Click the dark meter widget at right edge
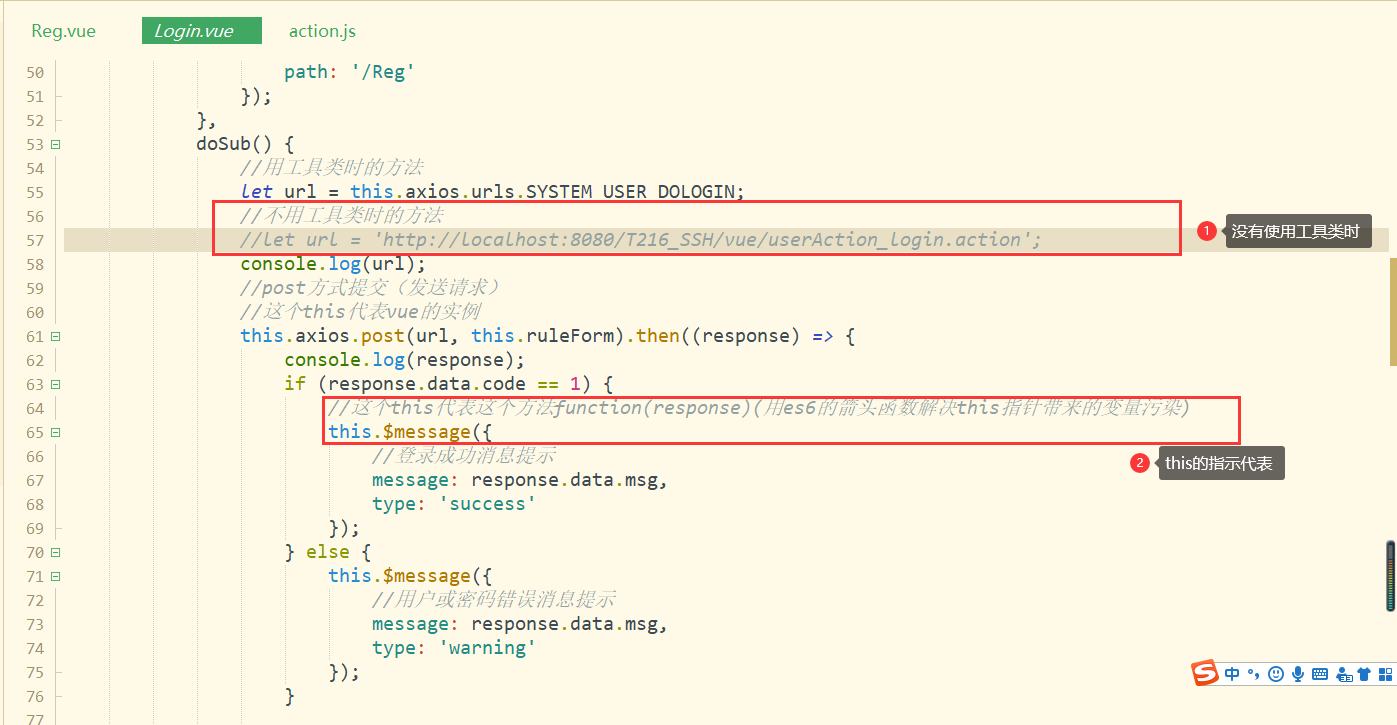 point(1390,575)
